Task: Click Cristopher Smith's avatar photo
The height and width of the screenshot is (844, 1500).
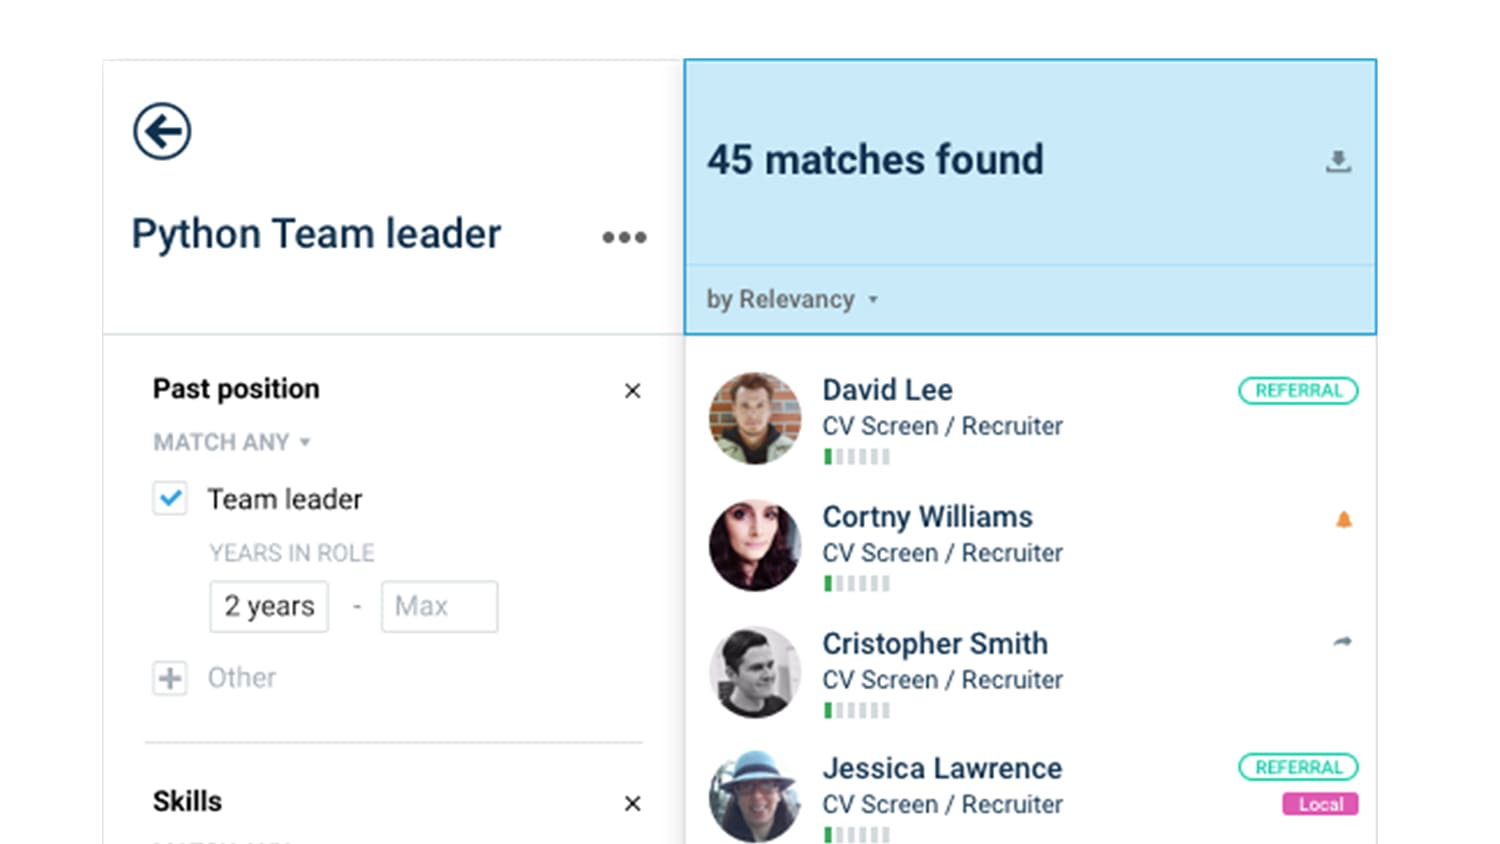Action: tap(755, 672)
